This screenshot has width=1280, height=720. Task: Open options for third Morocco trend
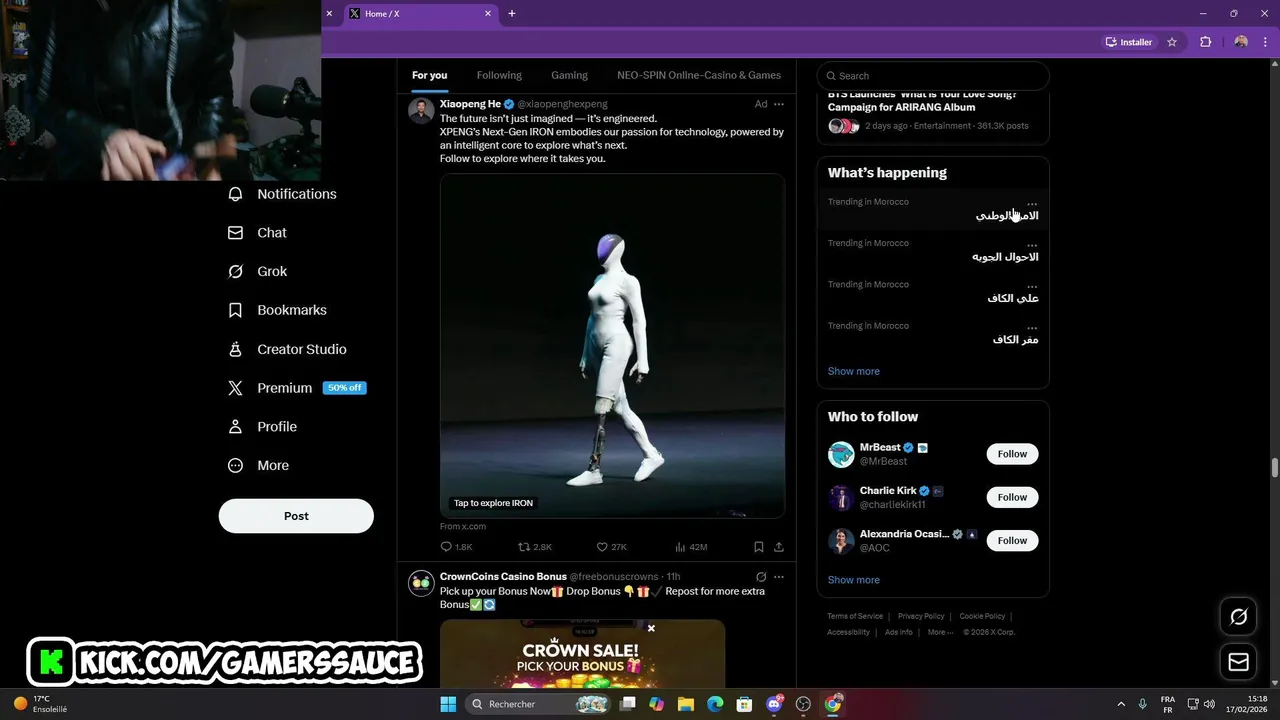(x=1032, y=286)
